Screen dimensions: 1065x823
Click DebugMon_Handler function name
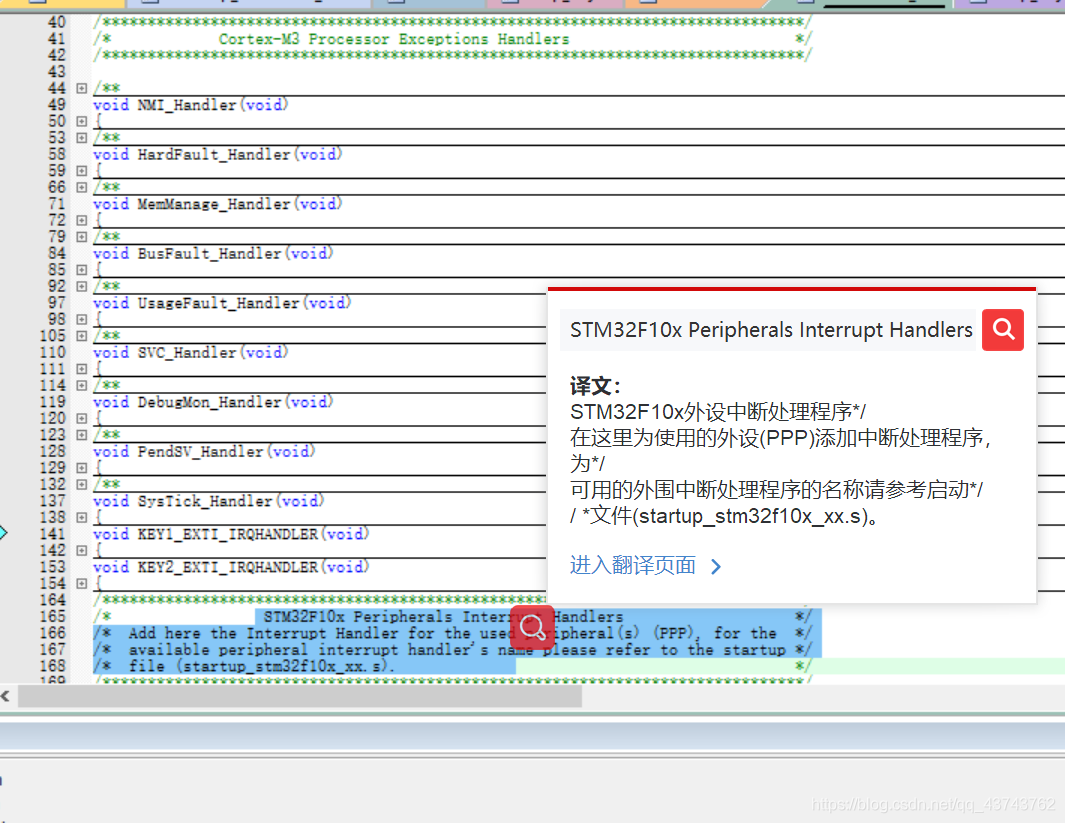(x=209, y=403)
